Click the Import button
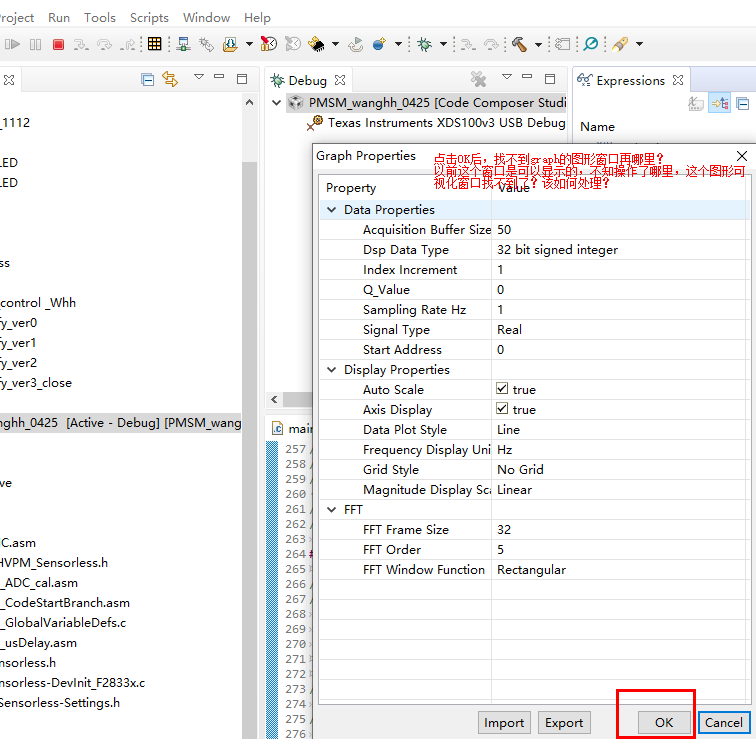Viewport: 756px width, 739px height. [504, 722]
